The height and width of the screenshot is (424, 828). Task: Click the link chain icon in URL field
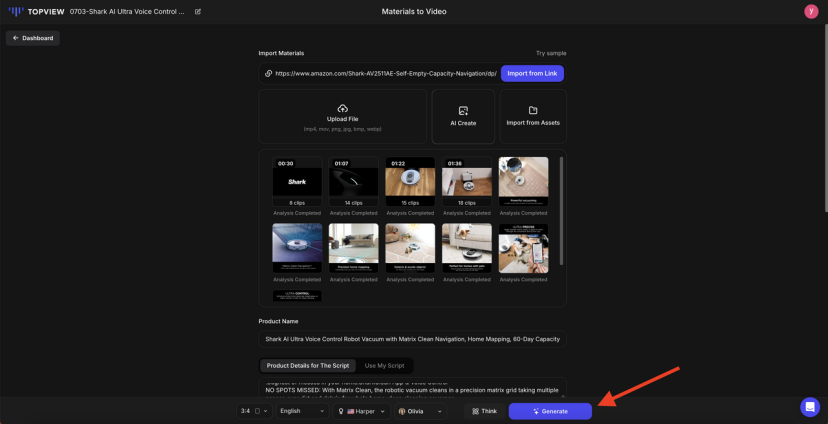click(x=268, y=73)
